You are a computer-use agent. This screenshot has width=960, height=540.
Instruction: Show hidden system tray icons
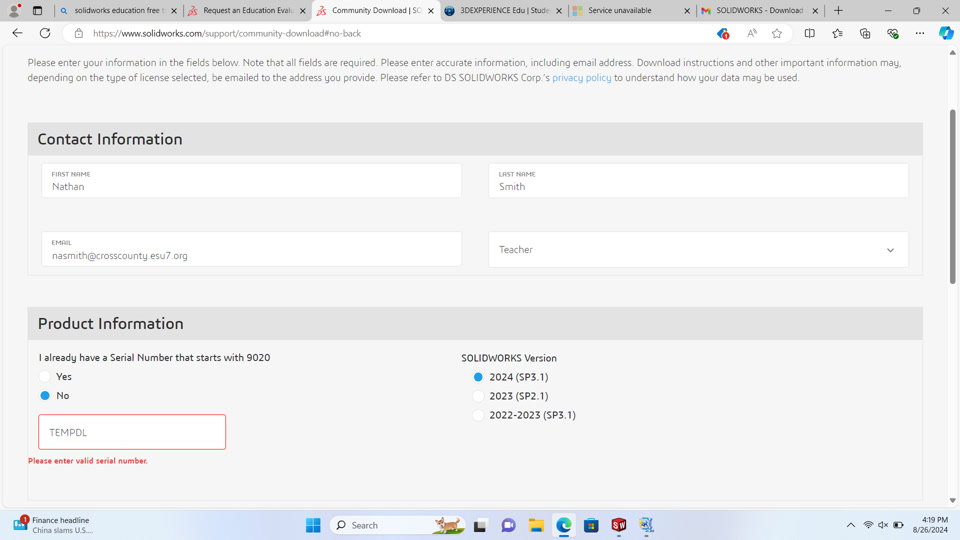(x=850, y=525)
